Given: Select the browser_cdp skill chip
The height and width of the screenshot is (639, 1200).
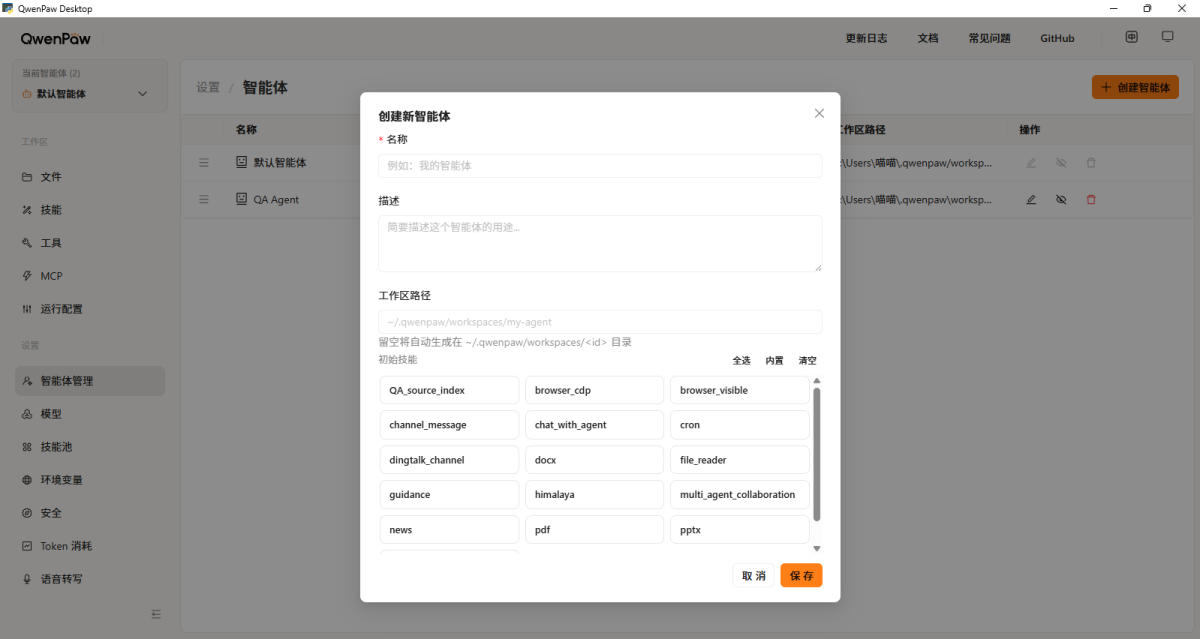Looking at the screenshot, I should (x=594, y=390).
